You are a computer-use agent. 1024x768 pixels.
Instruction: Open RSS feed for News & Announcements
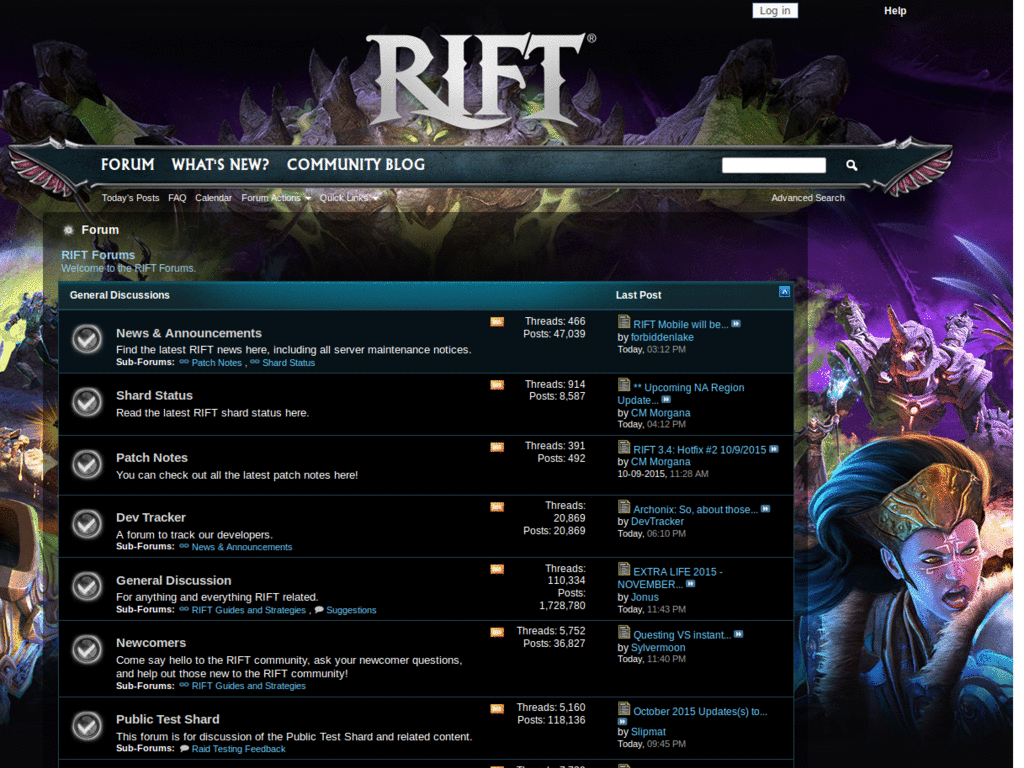point(497,322)
